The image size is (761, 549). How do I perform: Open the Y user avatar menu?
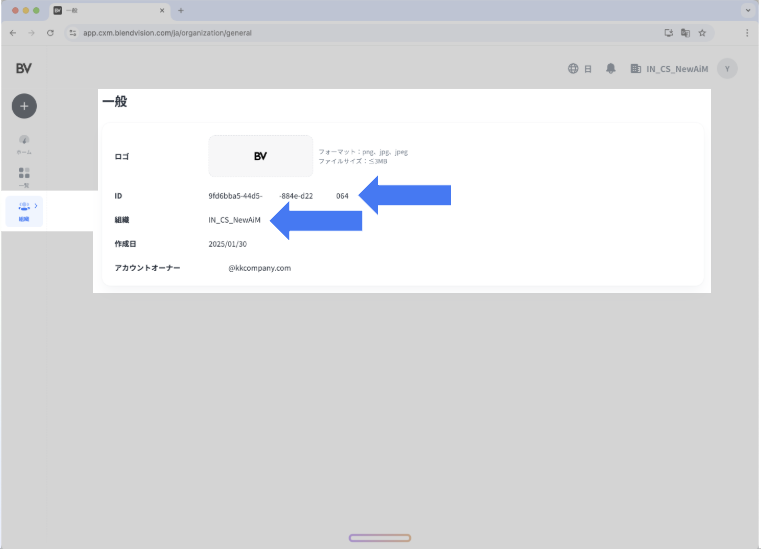(728, 69)
